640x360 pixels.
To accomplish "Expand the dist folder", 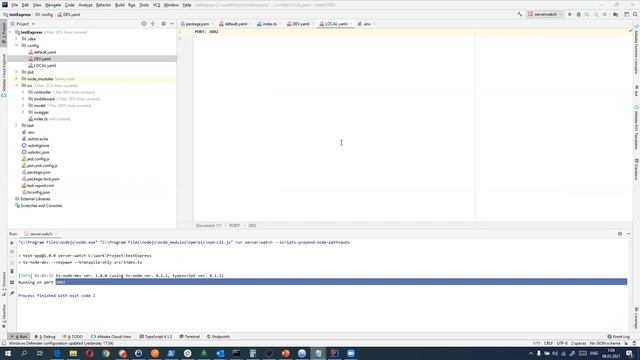I will tap(17, 72).
